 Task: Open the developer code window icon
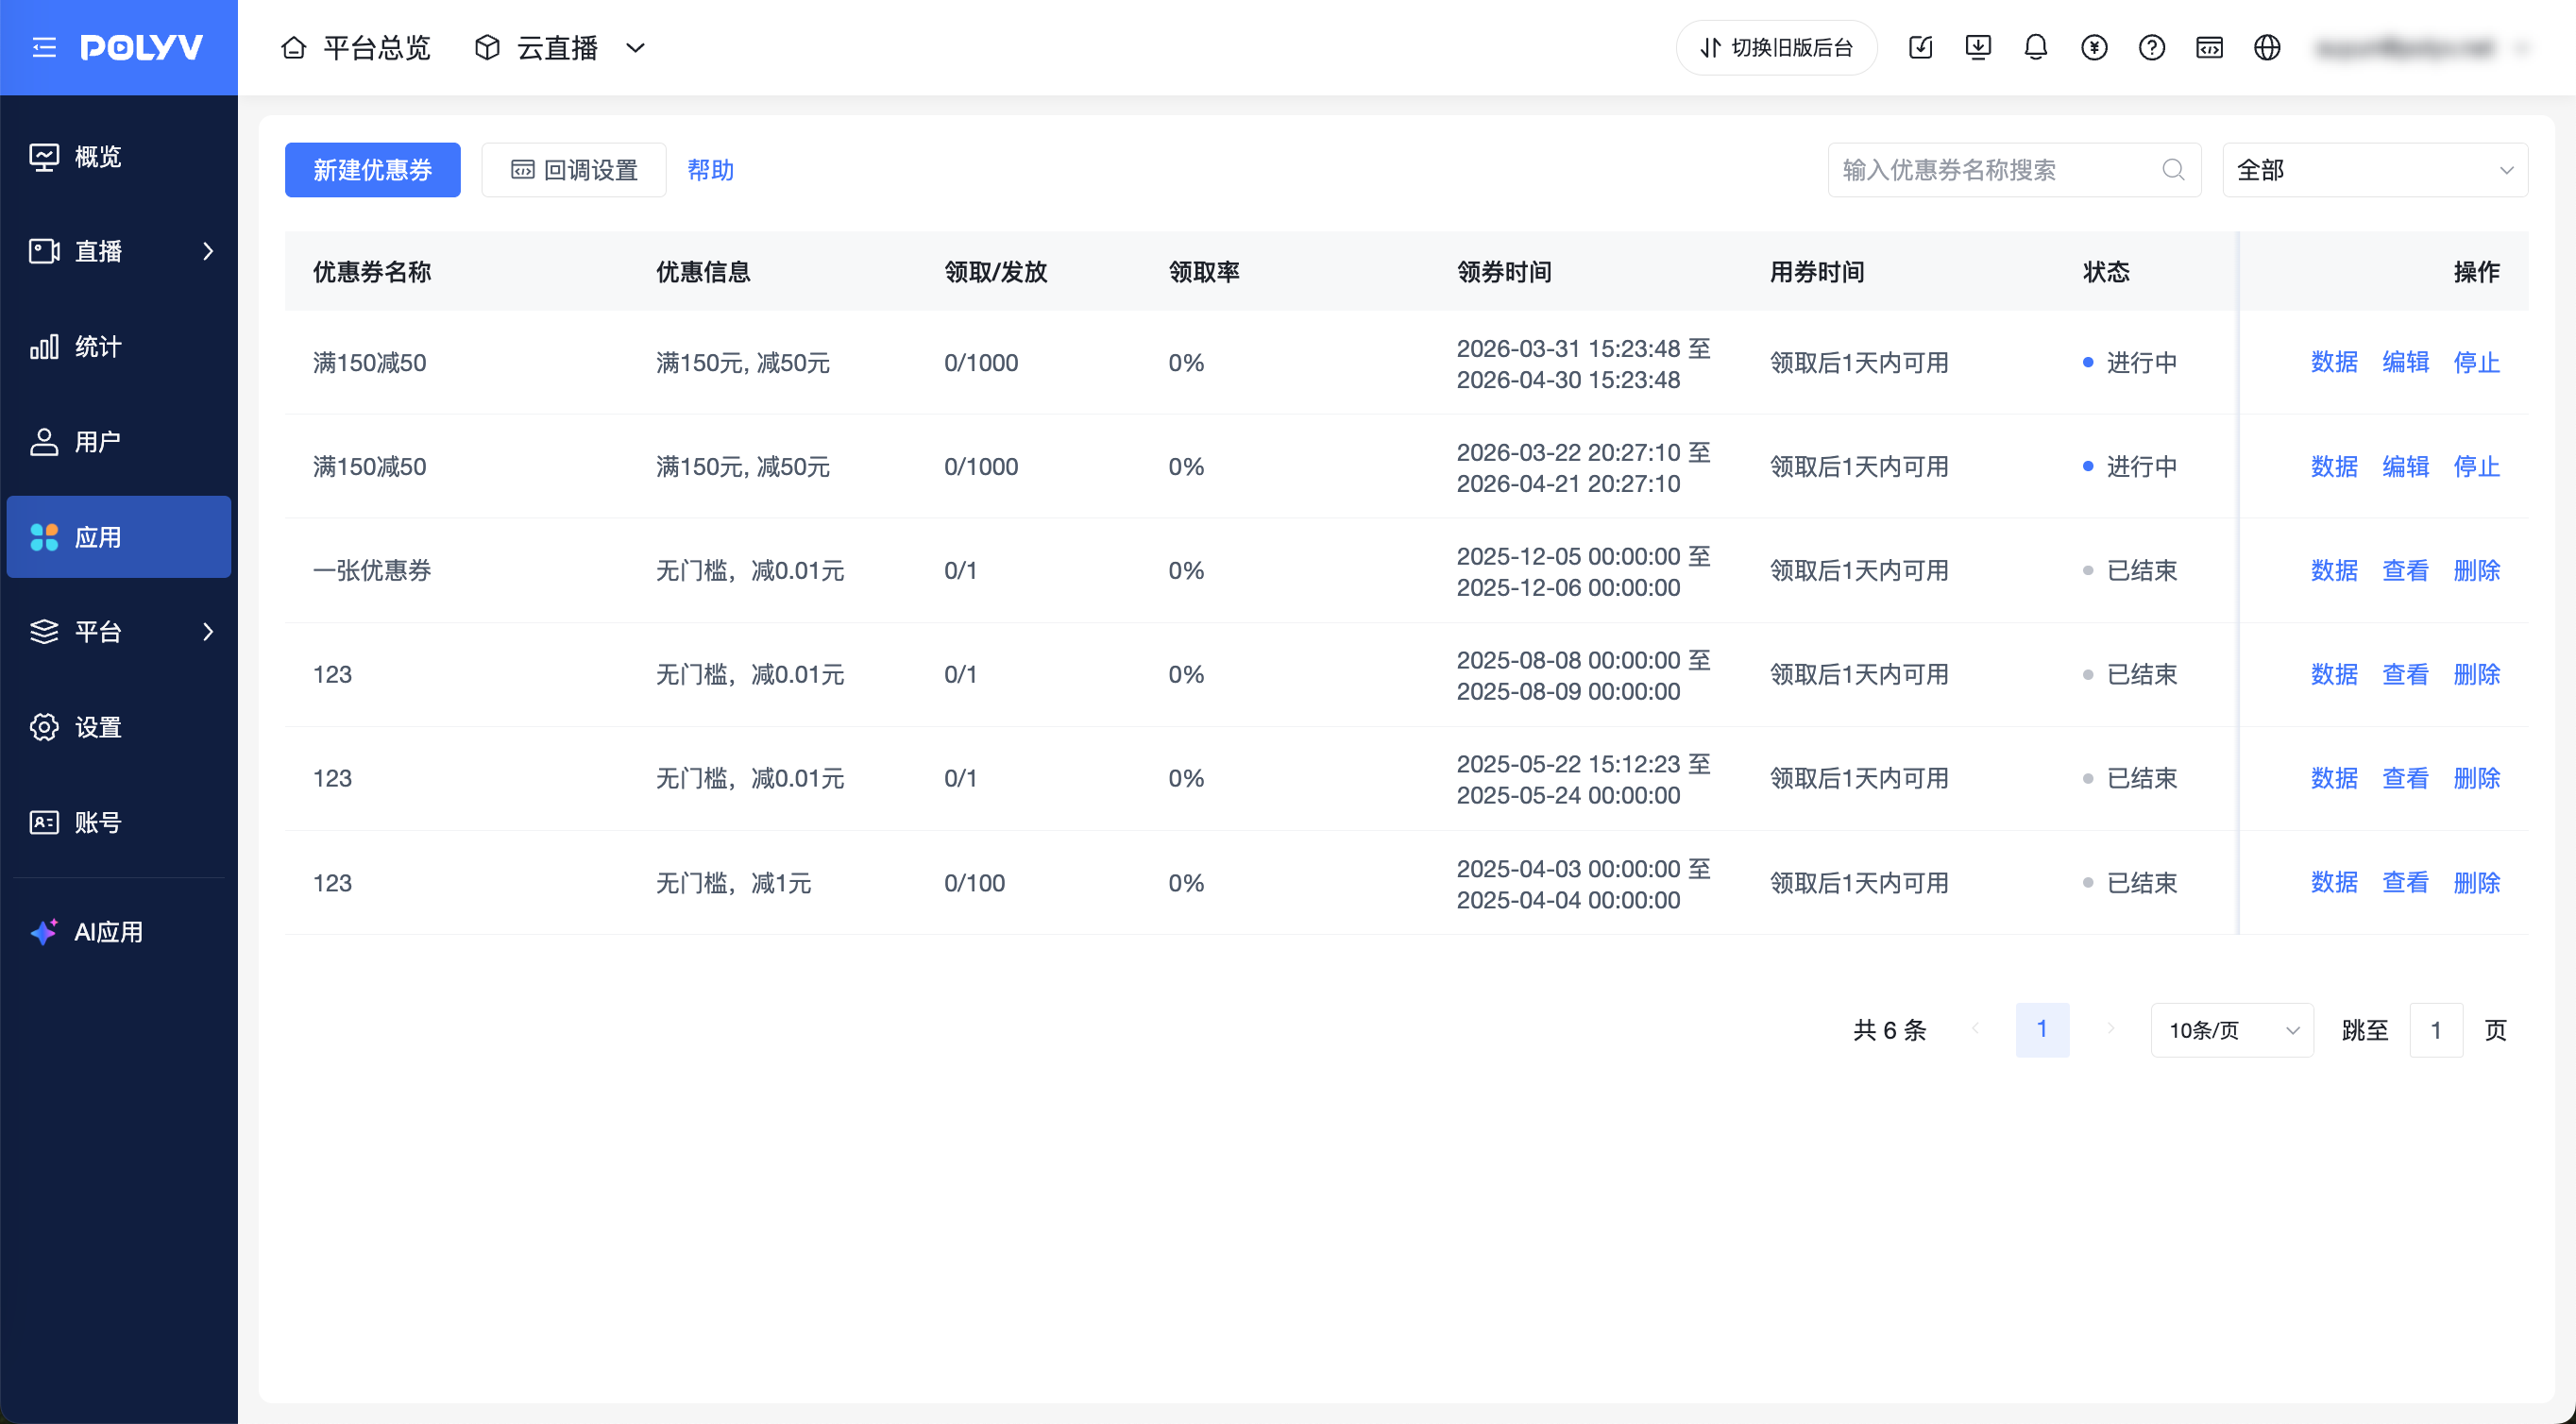[2210, 47]
